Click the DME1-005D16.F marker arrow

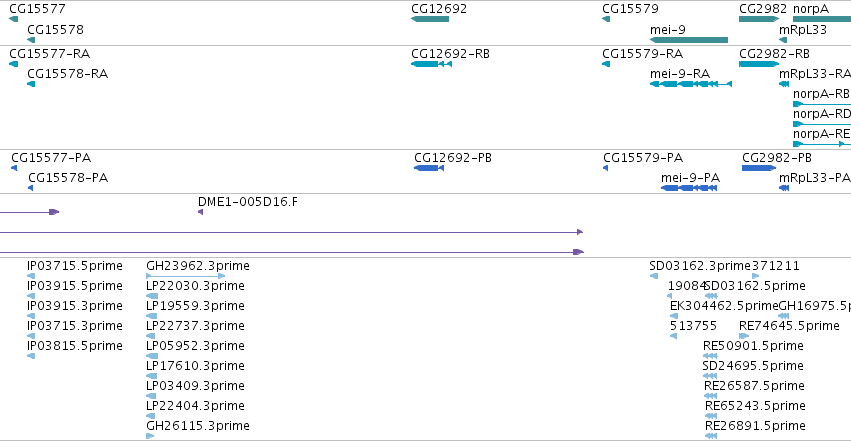click(201, 212)
